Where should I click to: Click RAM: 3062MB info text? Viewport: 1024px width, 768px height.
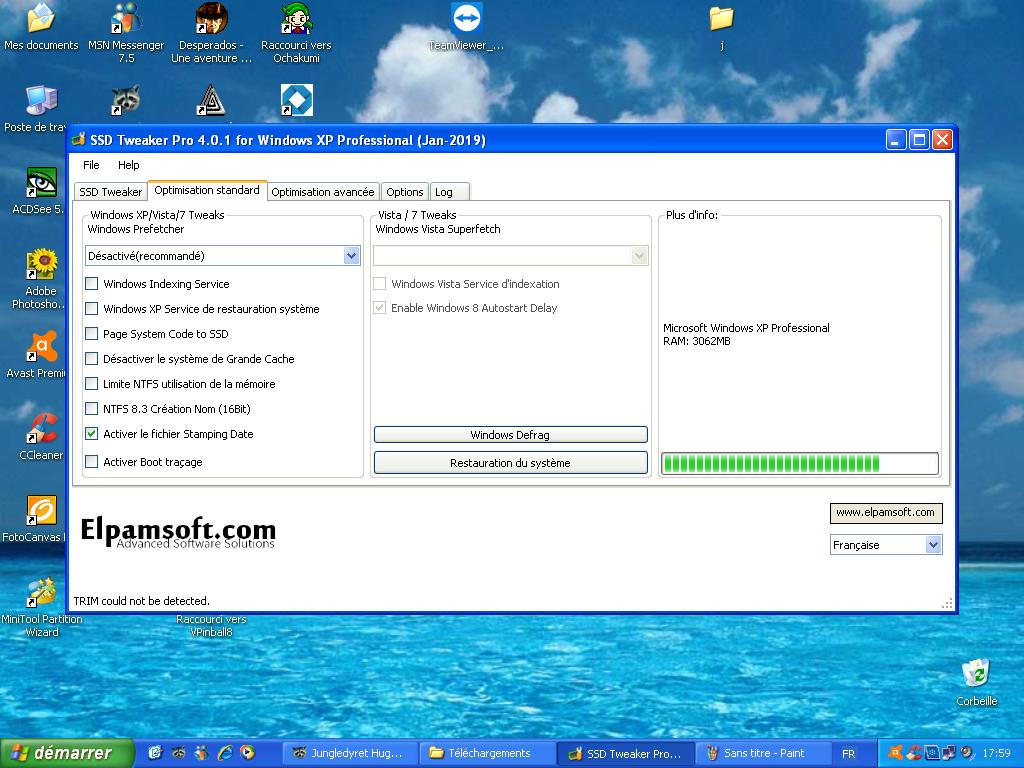point(697,341)
